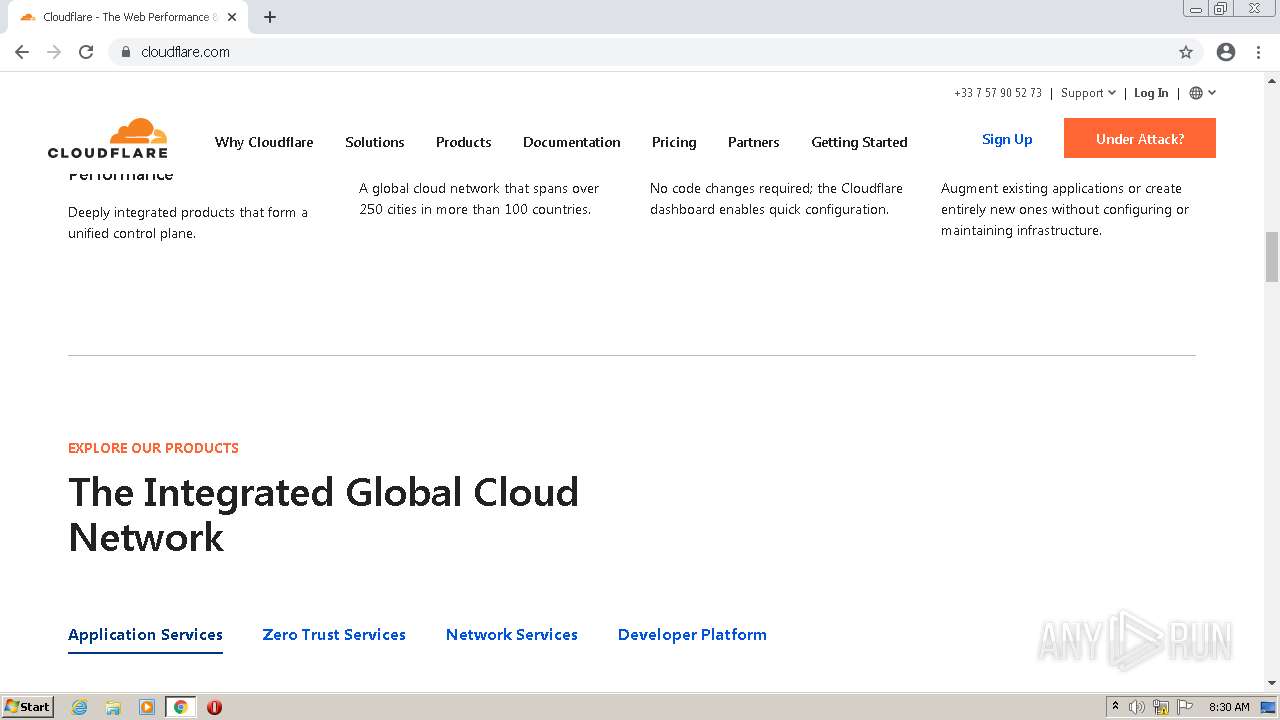Open the Products menu
This screenshot has height=720, width=1280.
tap(464, 142)
